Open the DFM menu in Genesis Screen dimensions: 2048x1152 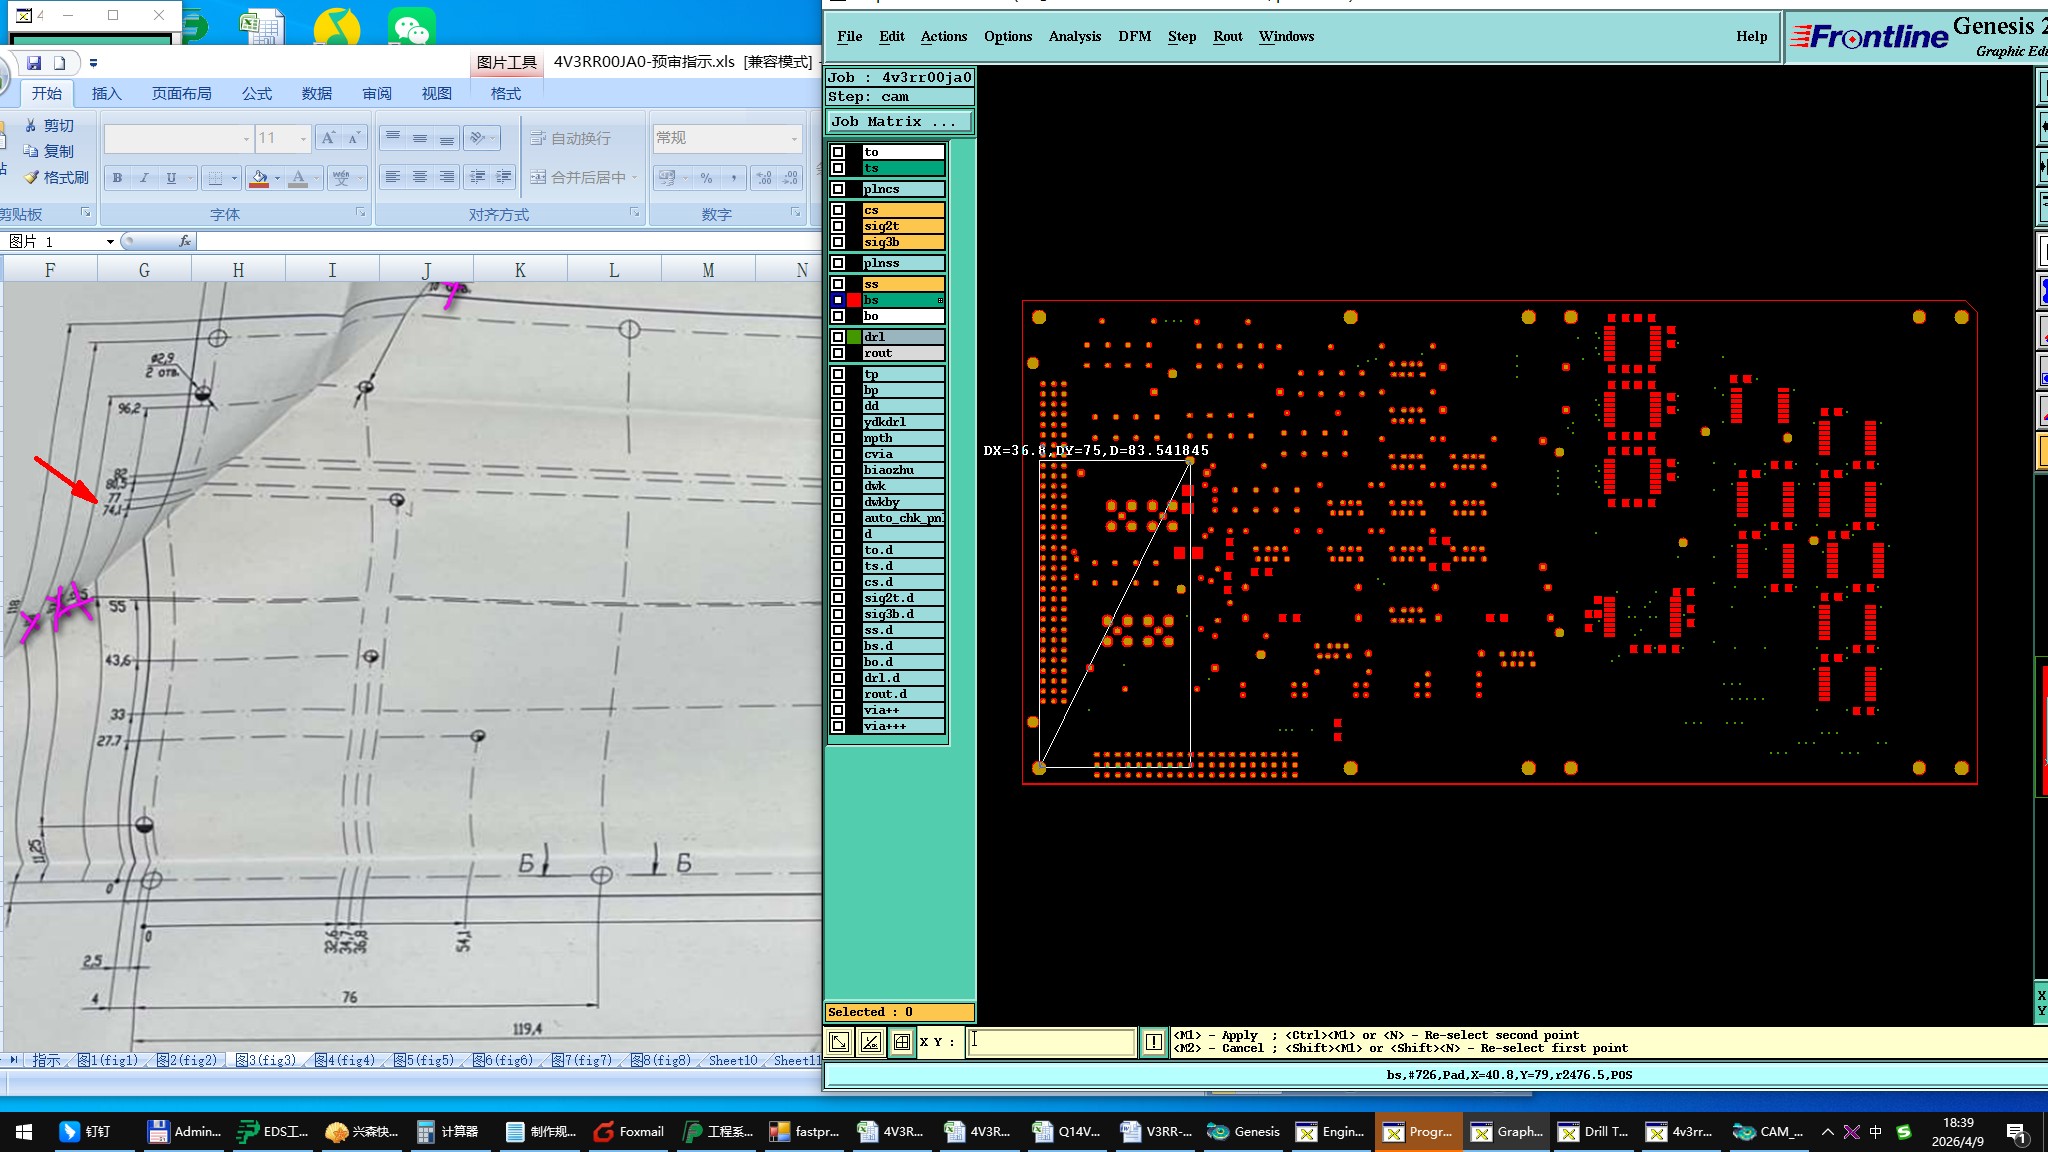pyautogui.click(x=1134, y=37)
